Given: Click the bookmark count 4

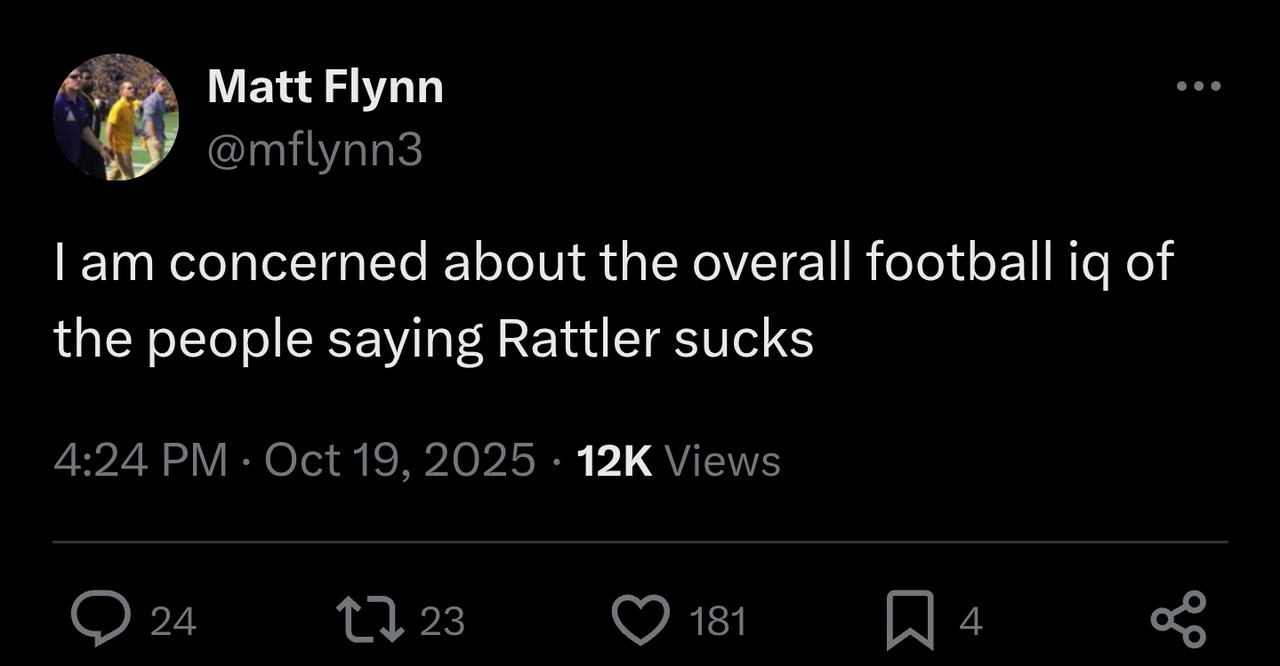Looking at the screenshot, I should pyautogui.click(x=971, y=622).
